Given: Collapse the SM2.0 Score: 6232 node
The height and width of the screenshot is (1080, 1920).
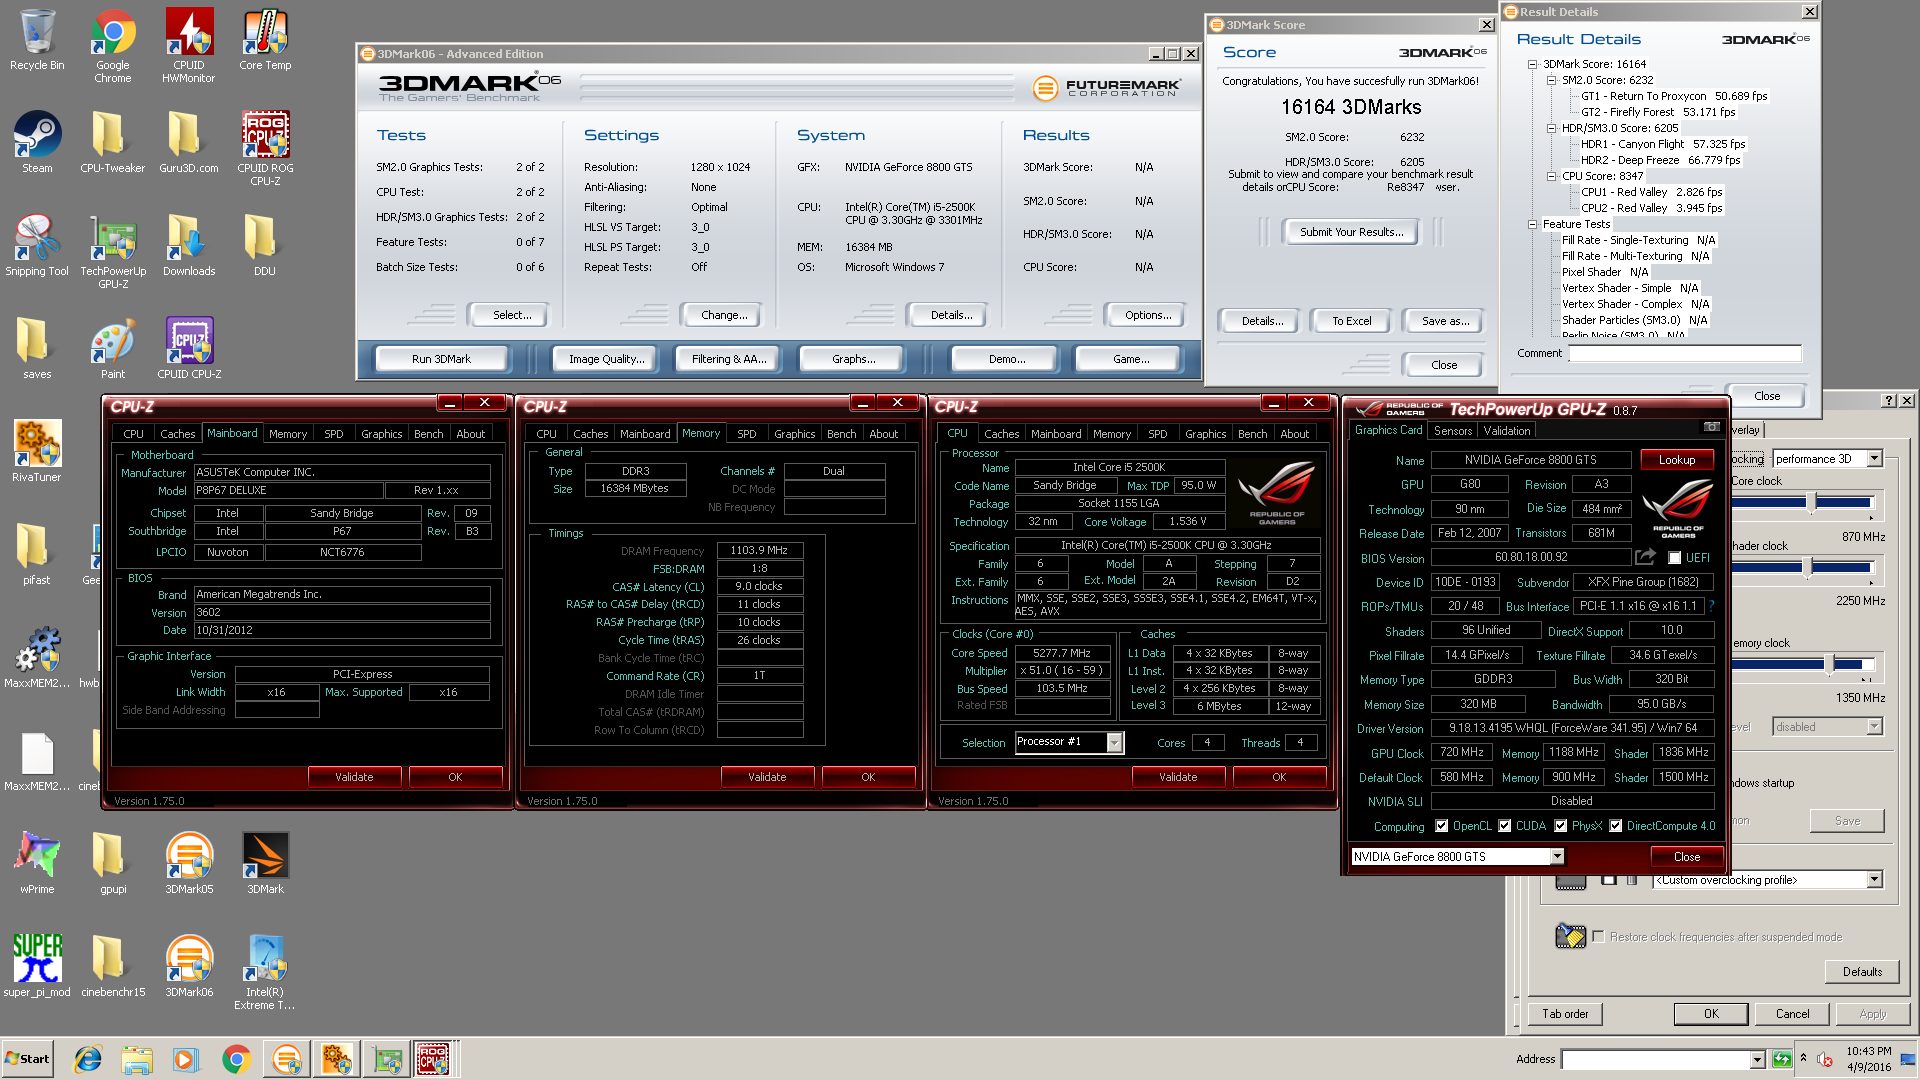Looking at the screenshot, I should coord(1551,80).
